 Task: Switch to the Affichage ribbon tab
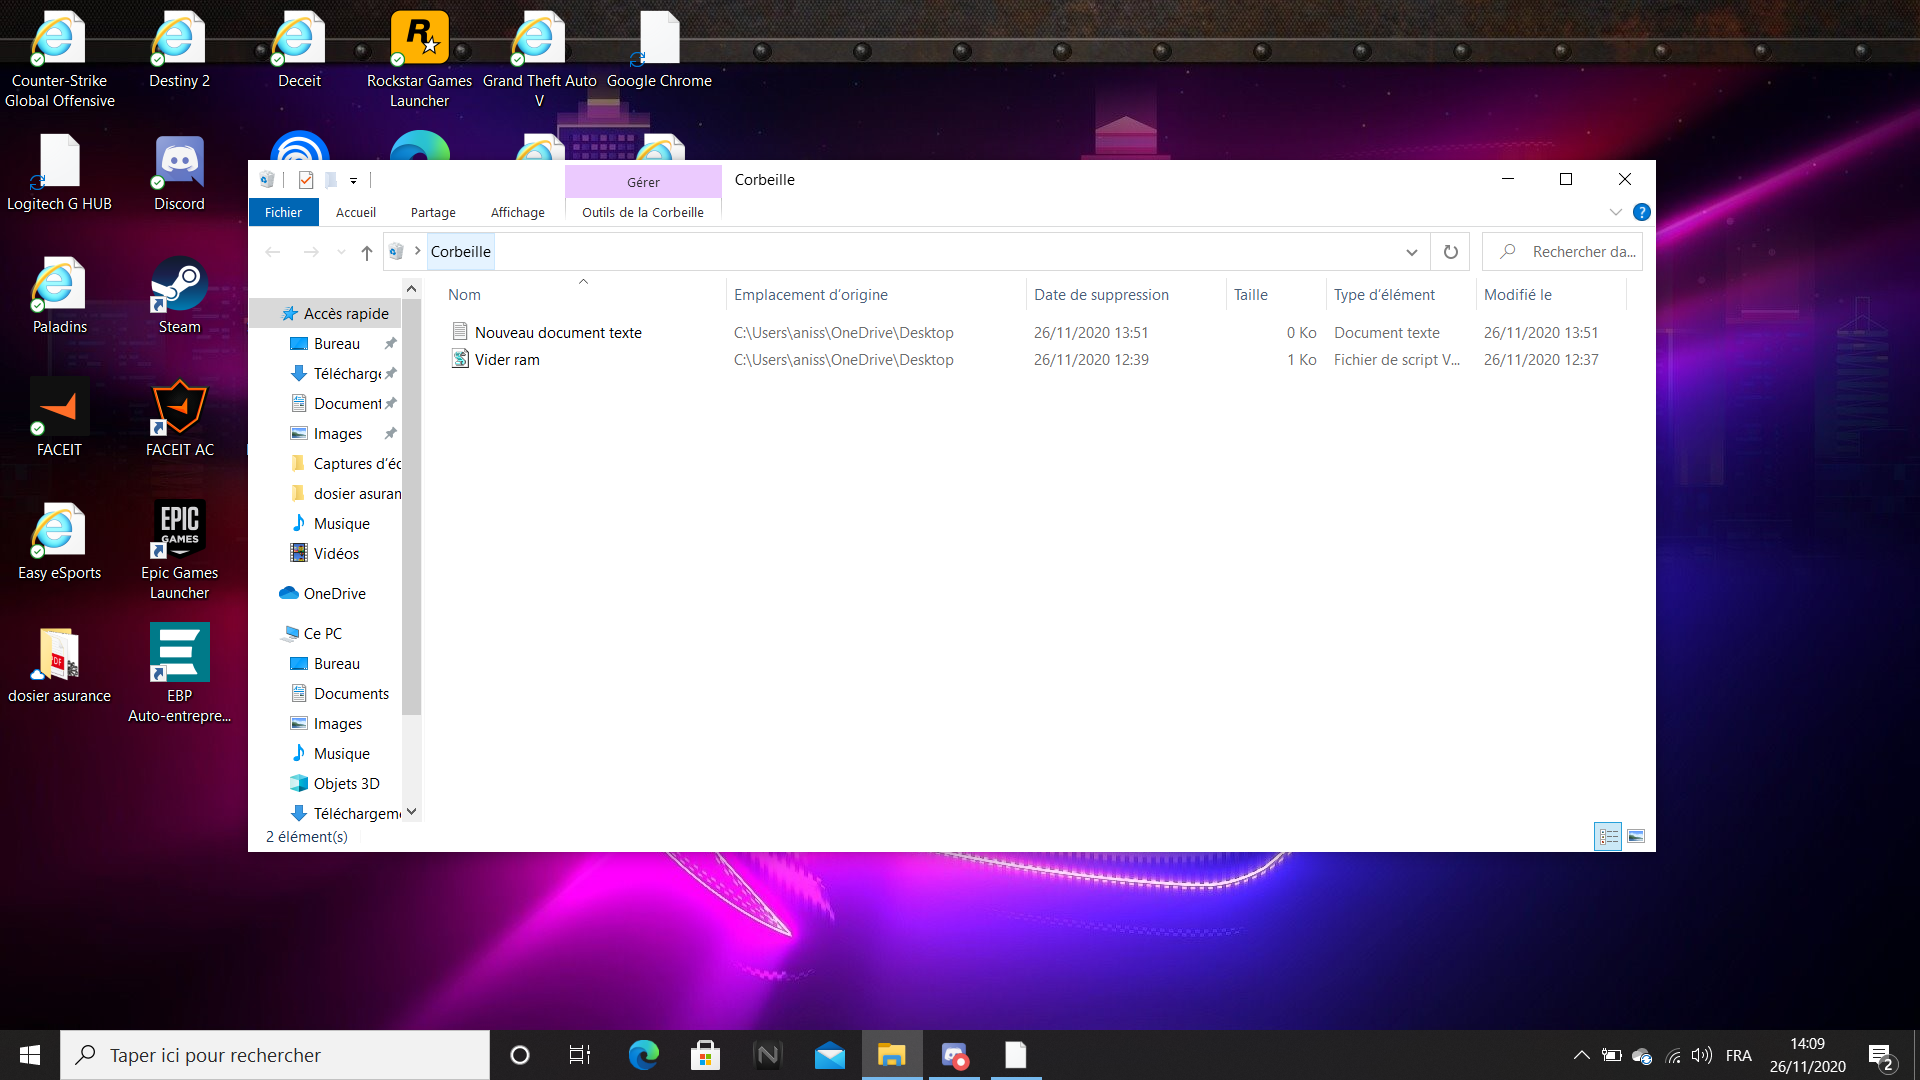click(518, 212)
